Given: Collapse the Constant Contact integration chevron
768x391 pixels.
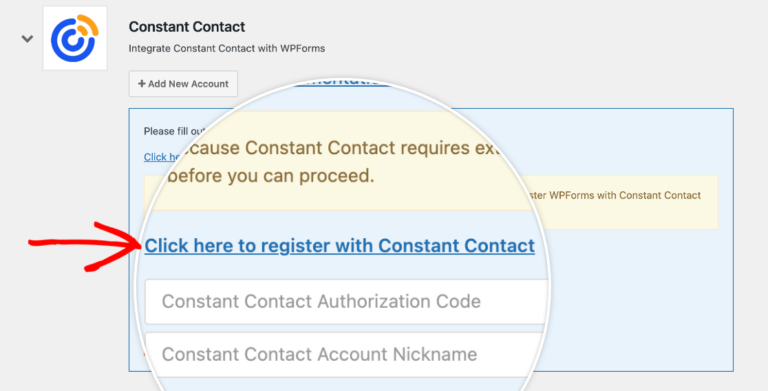Looking at the screenshot, I should pyautogui.click(x=27, y=38).
